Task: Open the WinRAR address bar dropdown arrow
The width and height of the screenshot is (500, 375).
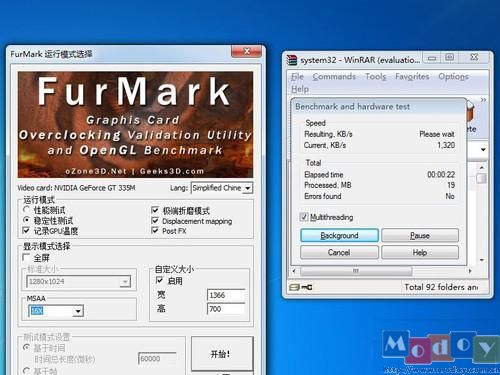Action: 483,150
